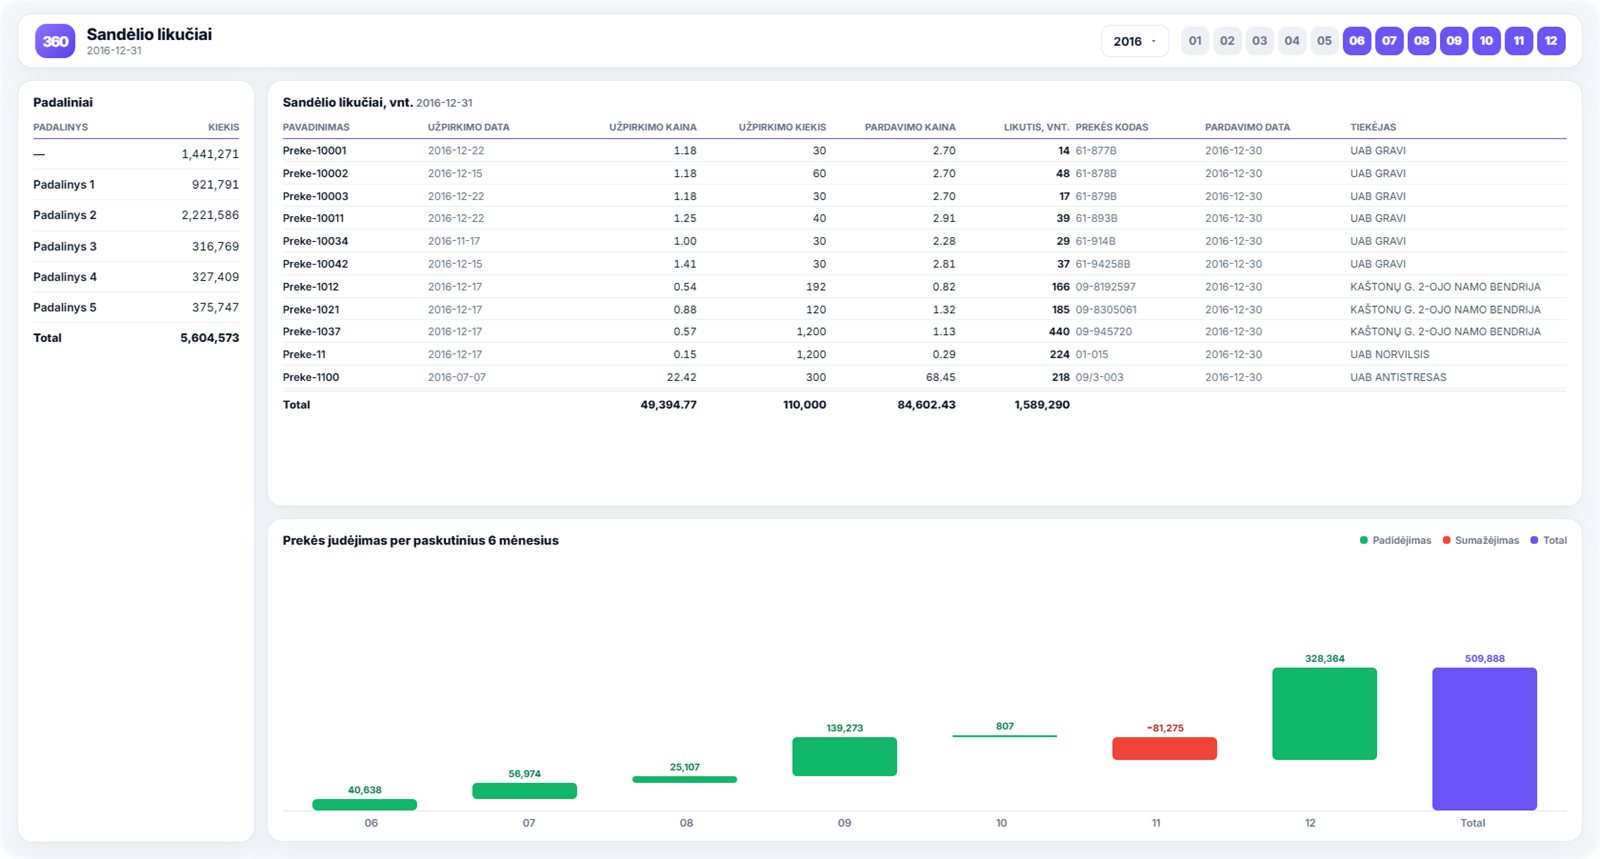
Task: Sort by PADALINYS column header
Action: (x=60, y=127)
